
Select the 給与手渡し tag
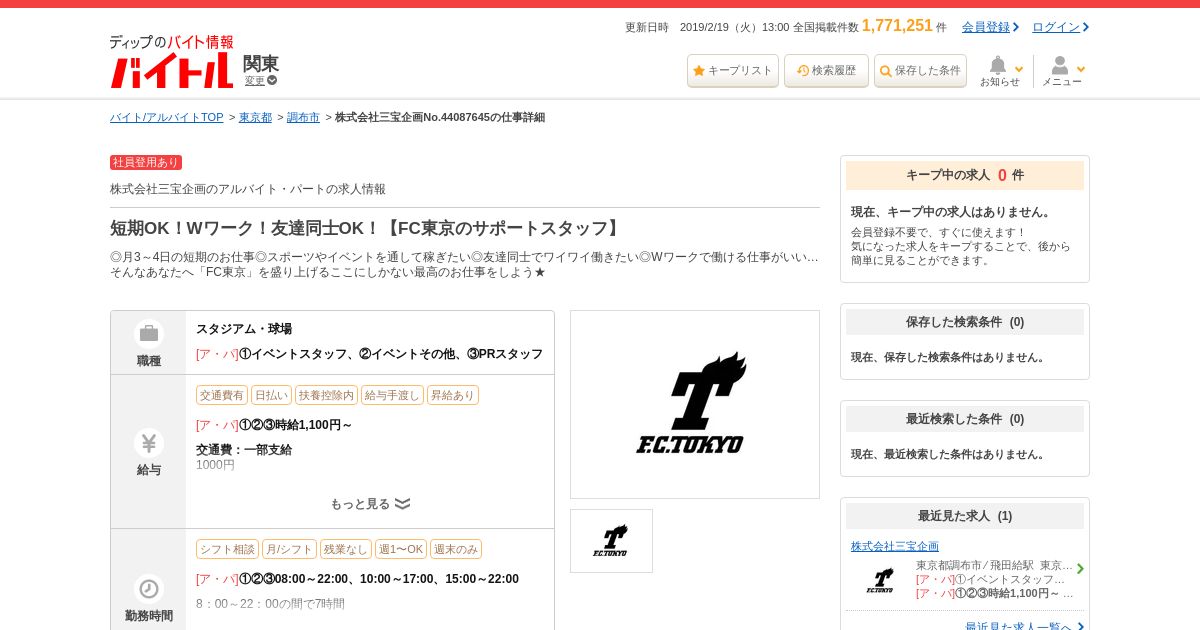(392, 395)
